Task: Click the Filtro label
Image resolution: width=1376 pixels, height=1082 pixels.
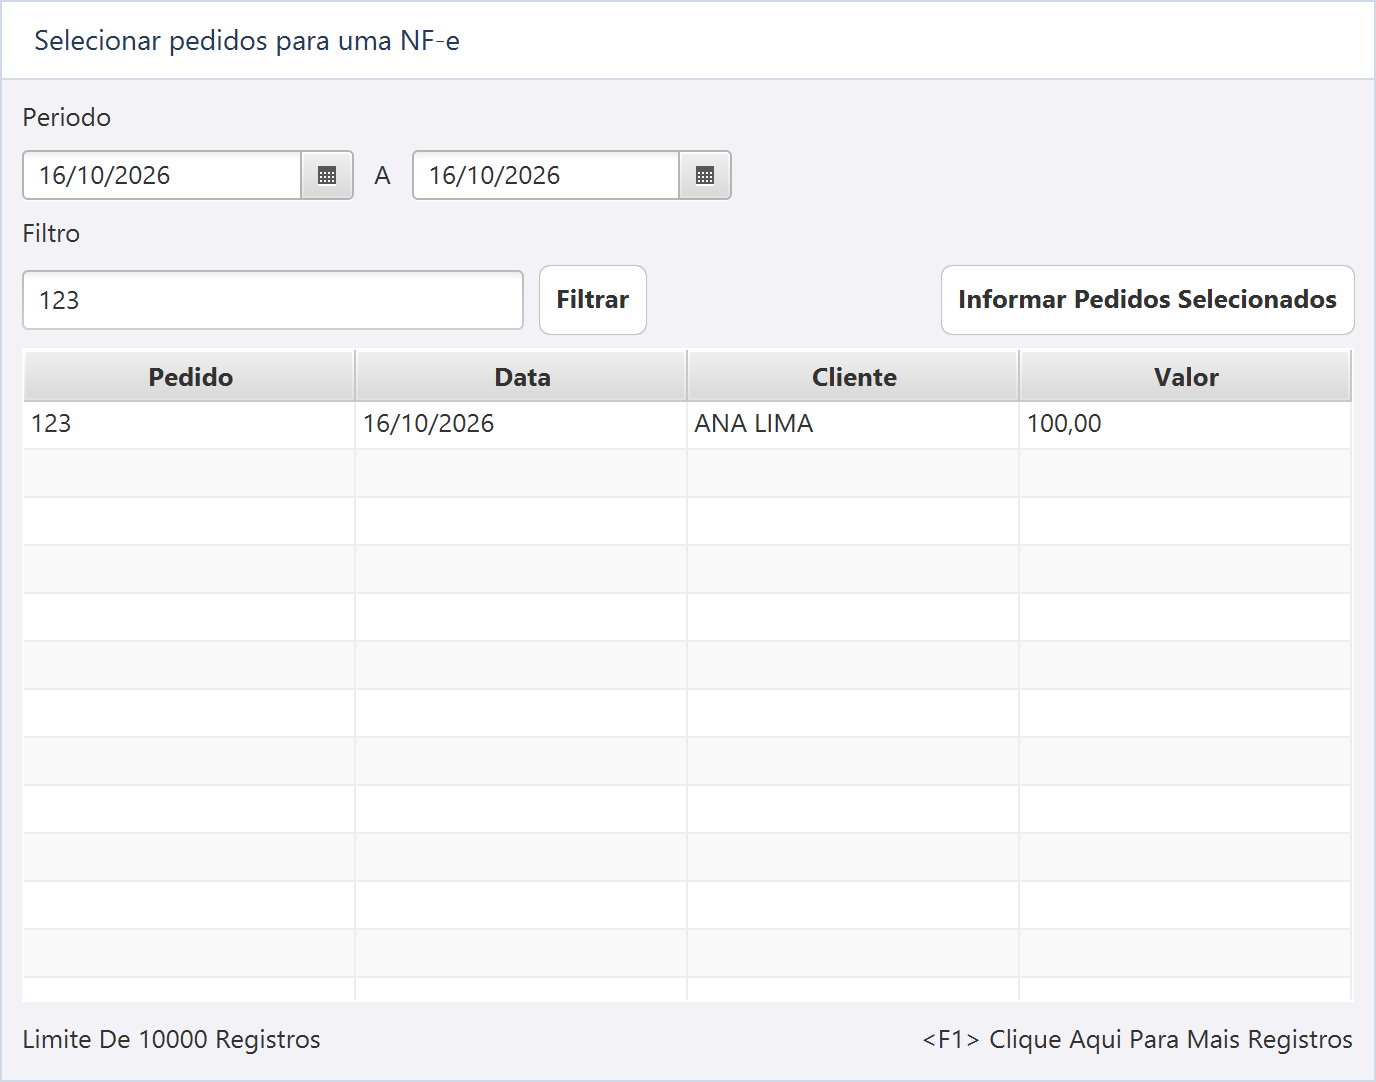Action: pyautogui.click(x=51, y=233)
